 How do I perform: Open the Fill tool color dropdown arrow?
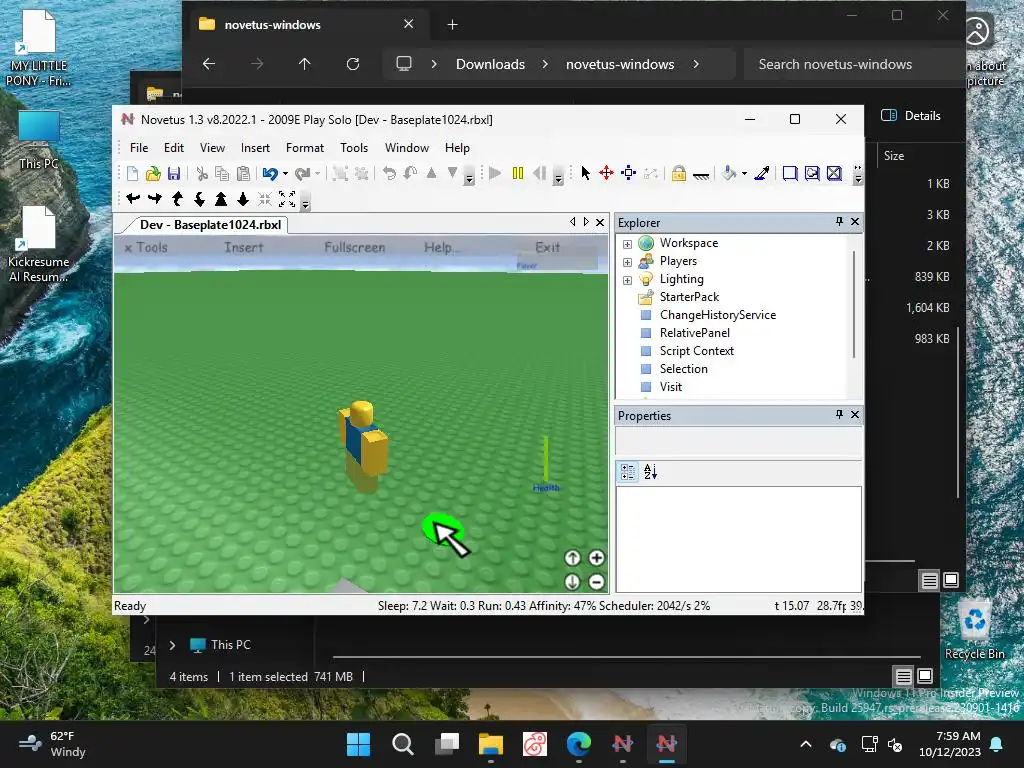(x=744, y=173)
